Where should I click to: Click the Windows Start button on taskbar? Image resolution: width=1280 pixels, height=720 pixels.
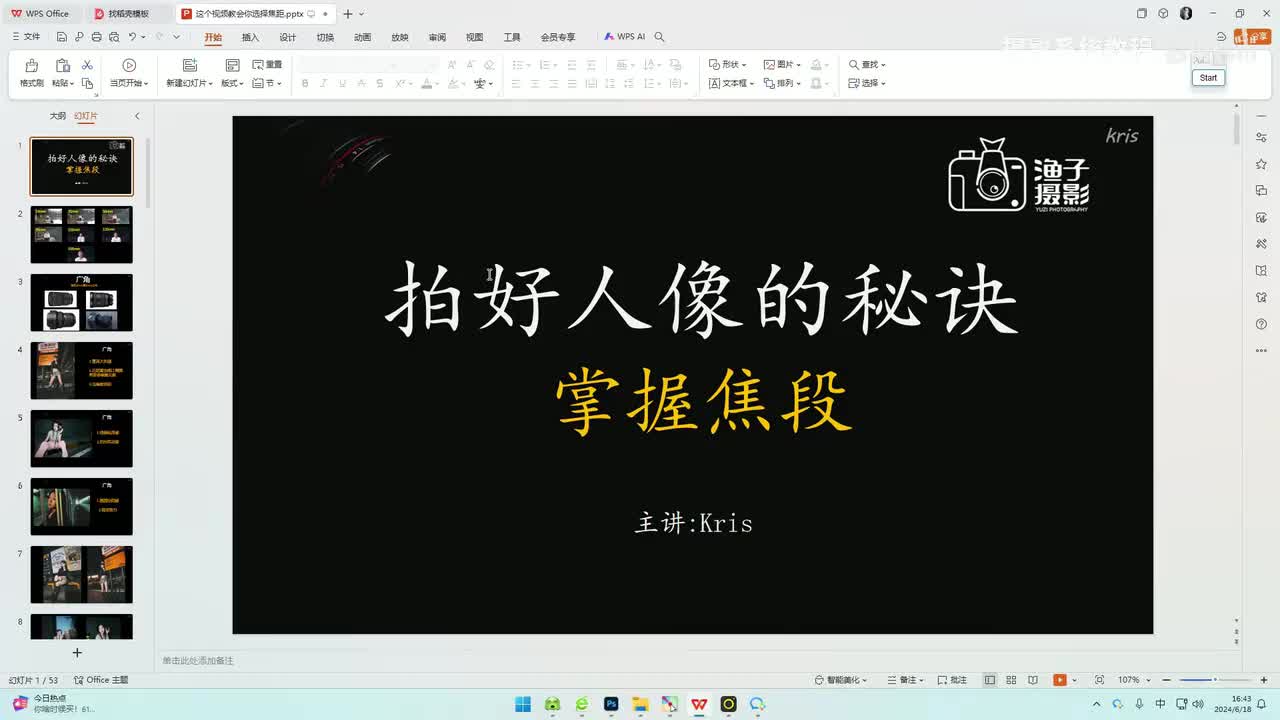pos(523,704)
